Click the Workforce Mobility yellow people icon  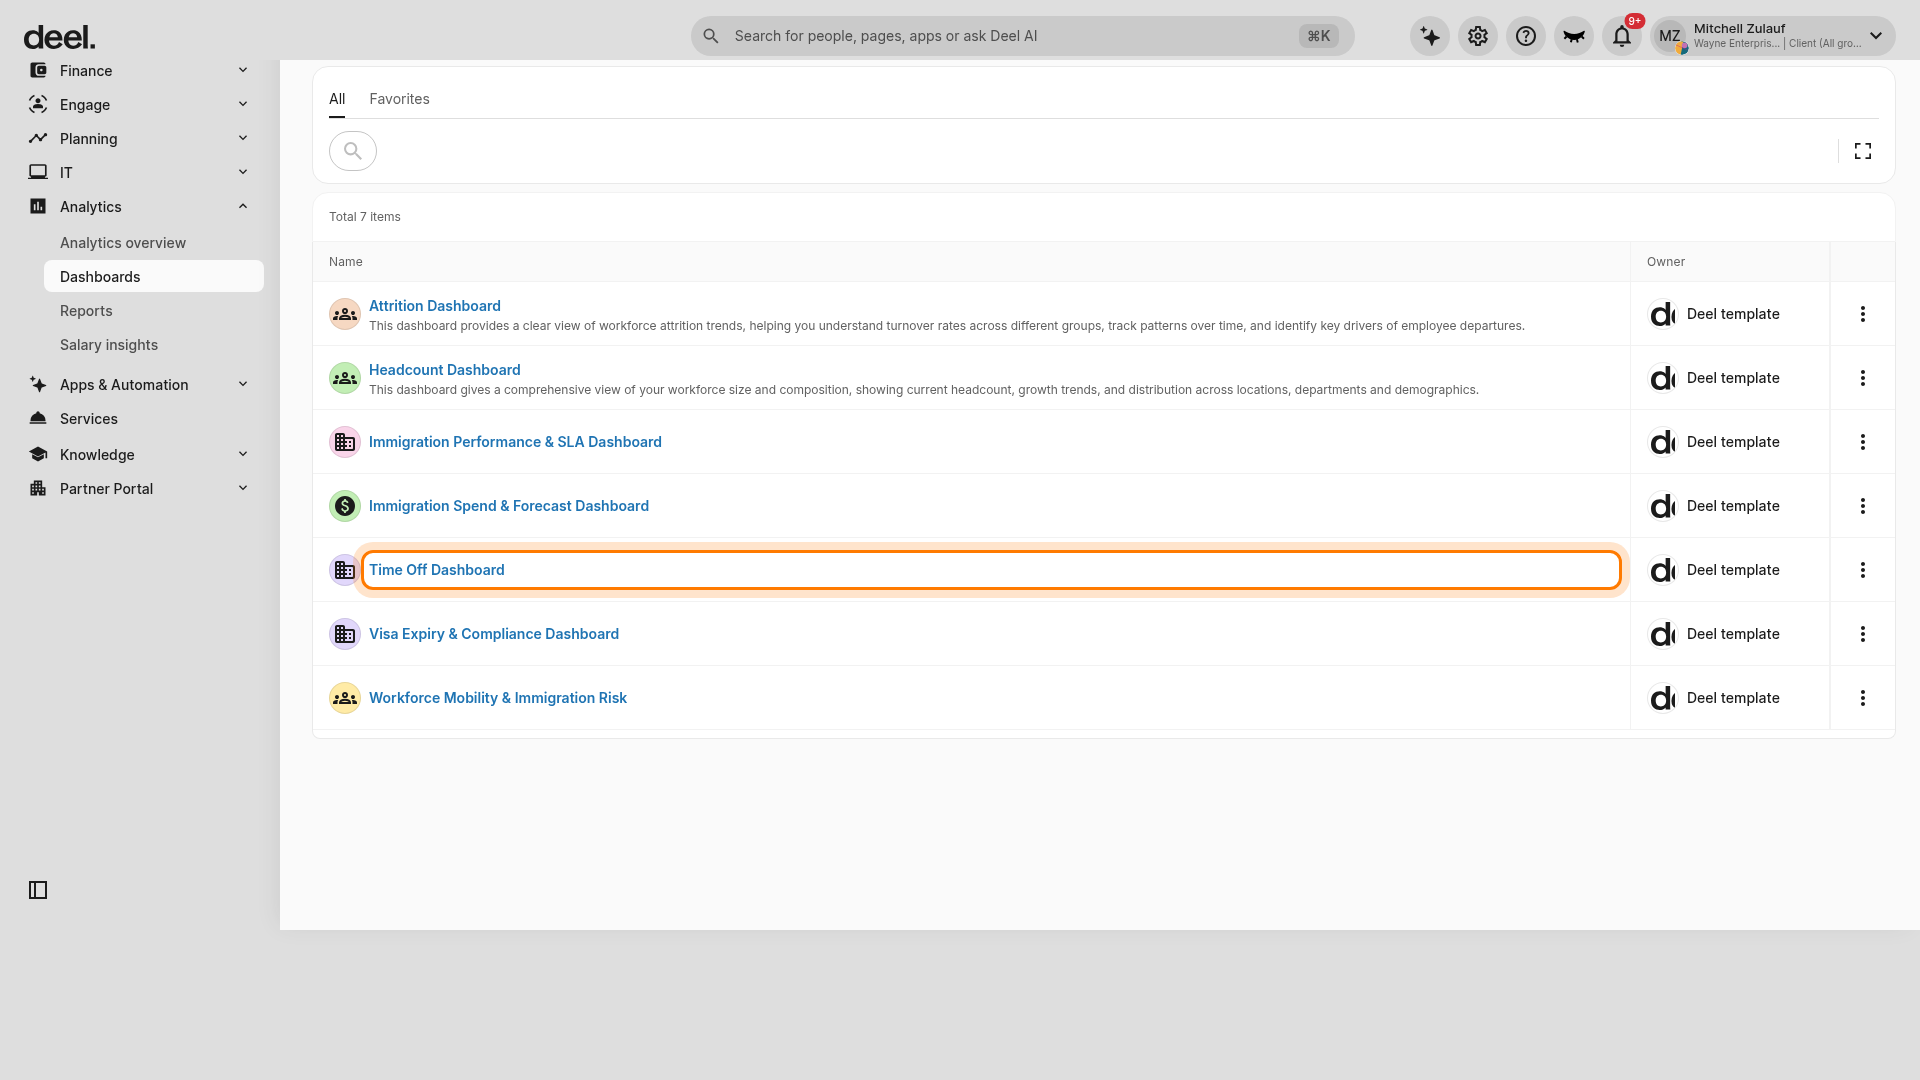[345, 698]
